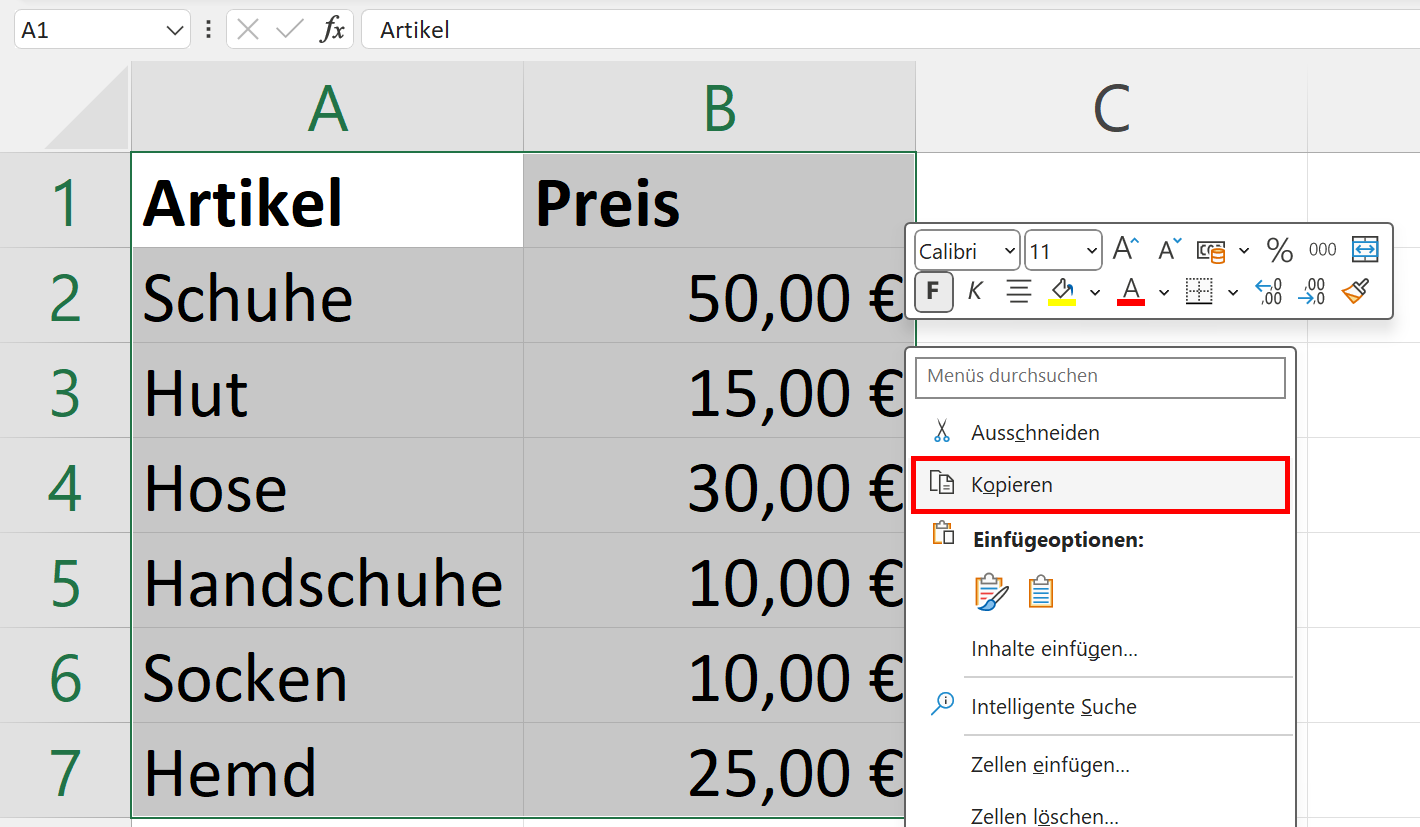The height and width of the screenshot is (827, 1420).
Task: Click the scissors icon beside Ausschneiden
Action: click(x=941, y=432)
